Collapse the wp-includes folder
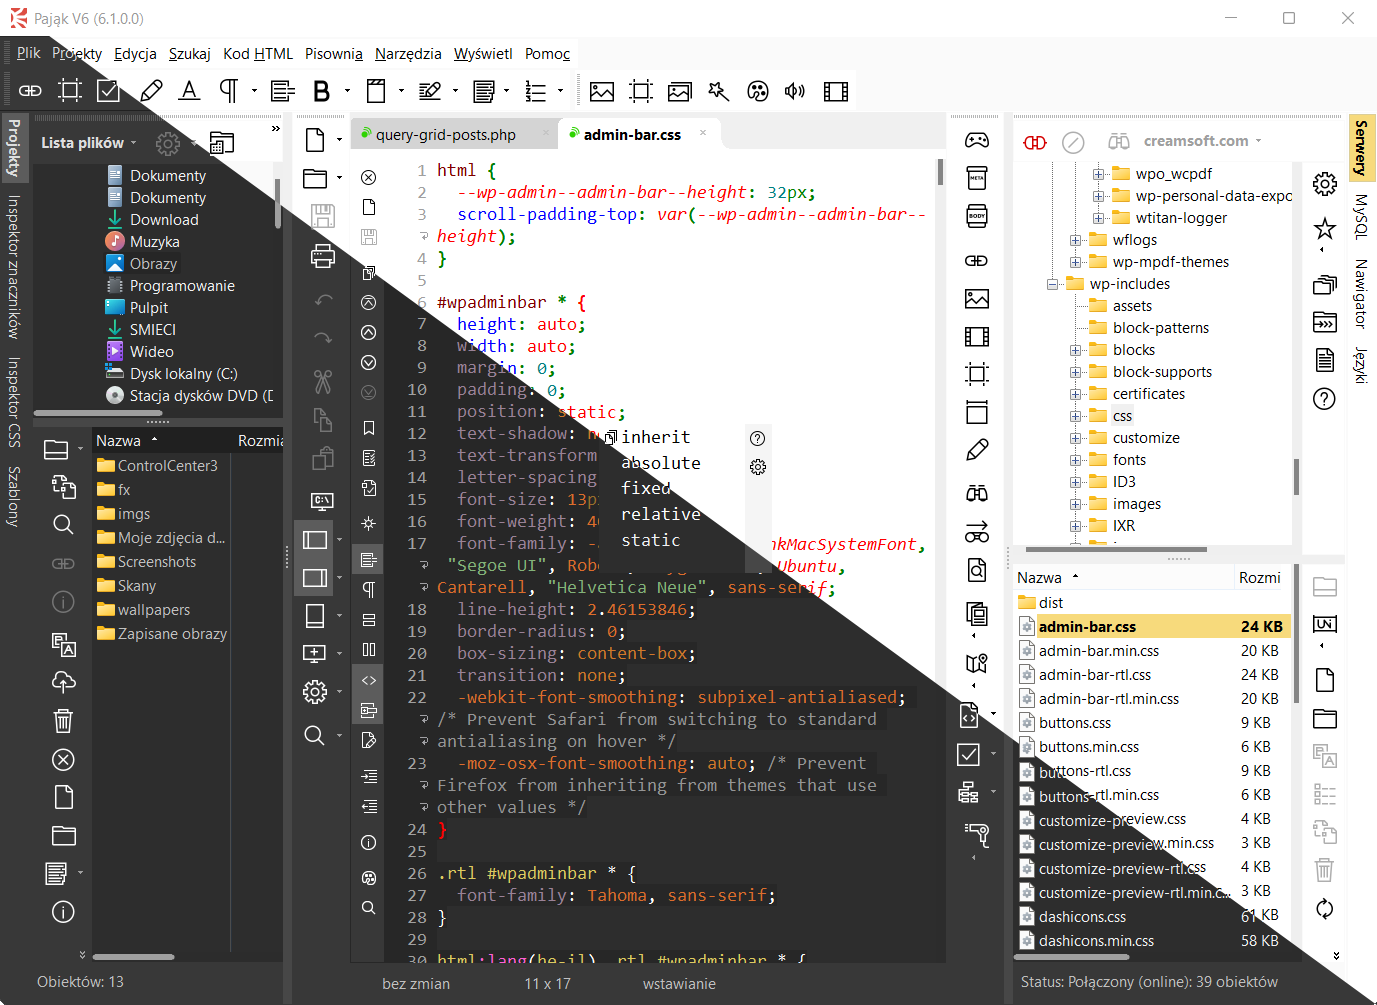Screen dimensions: 1377x1005 1052,284
